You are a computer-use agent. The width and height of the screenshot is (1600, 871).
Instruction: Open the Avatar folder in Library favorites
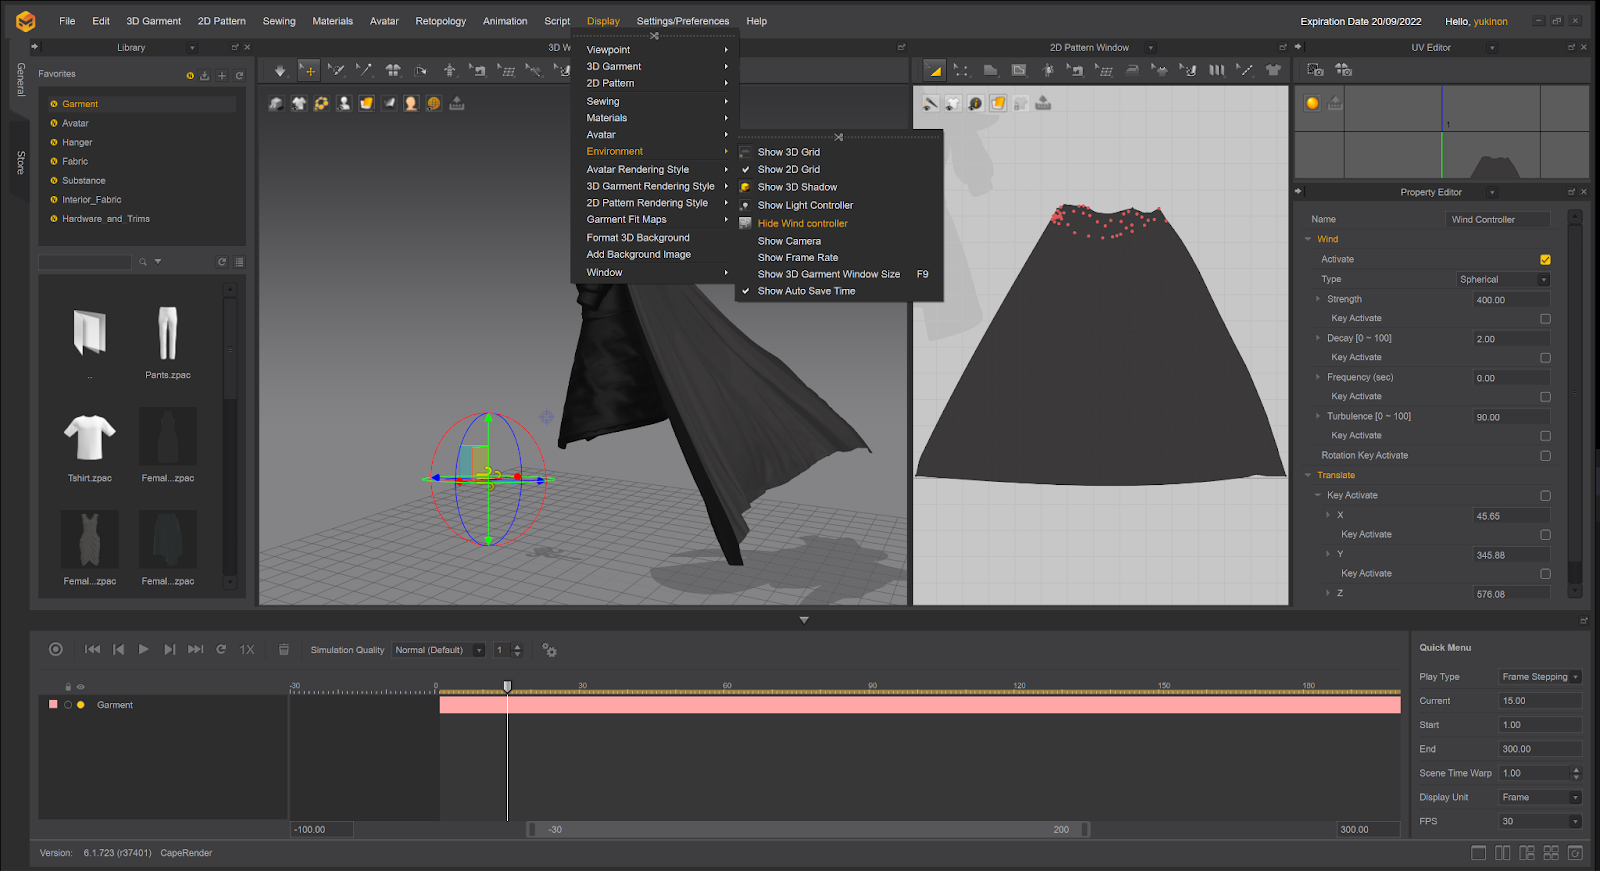tap(75, 123)
